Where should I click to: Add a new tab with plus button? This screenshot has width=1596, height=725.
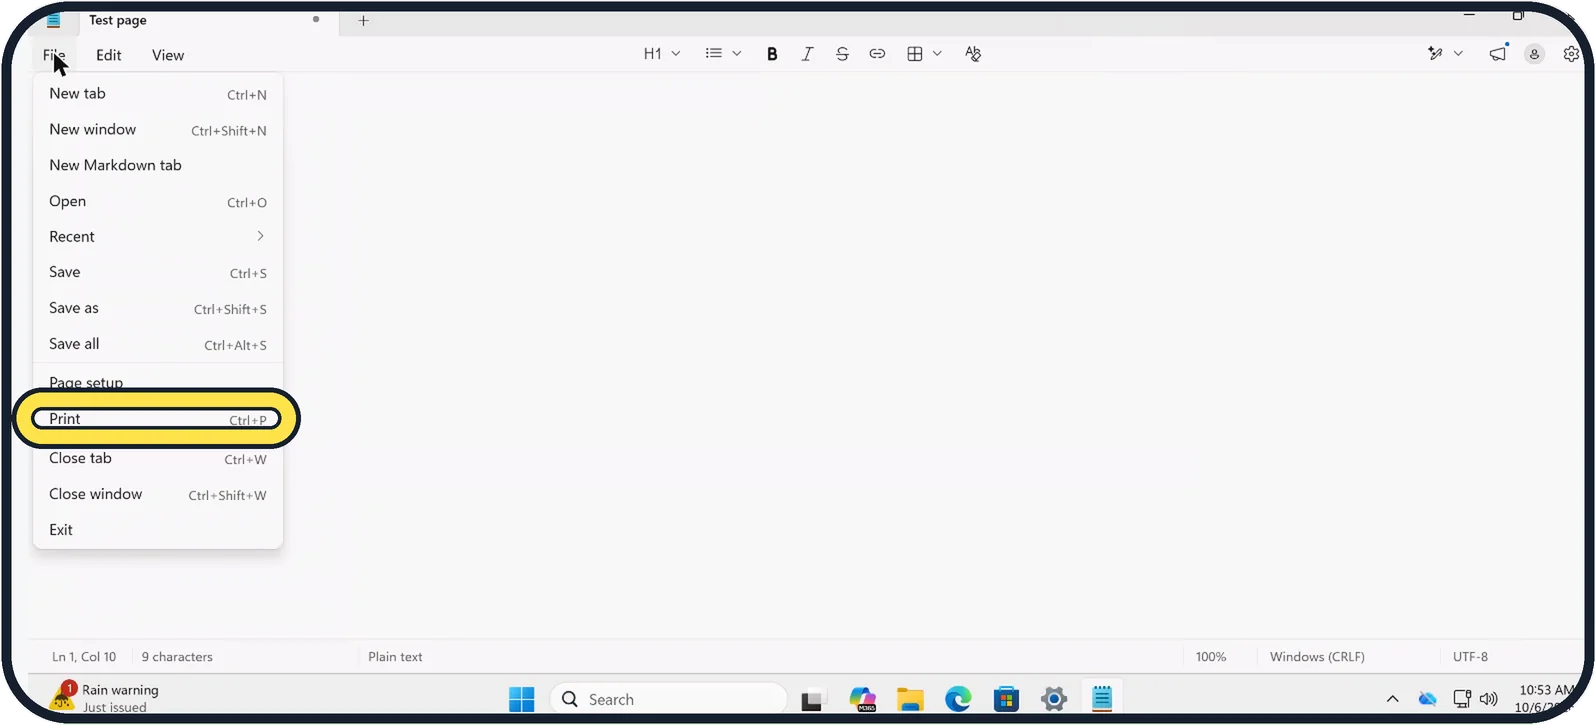(363, 20)
